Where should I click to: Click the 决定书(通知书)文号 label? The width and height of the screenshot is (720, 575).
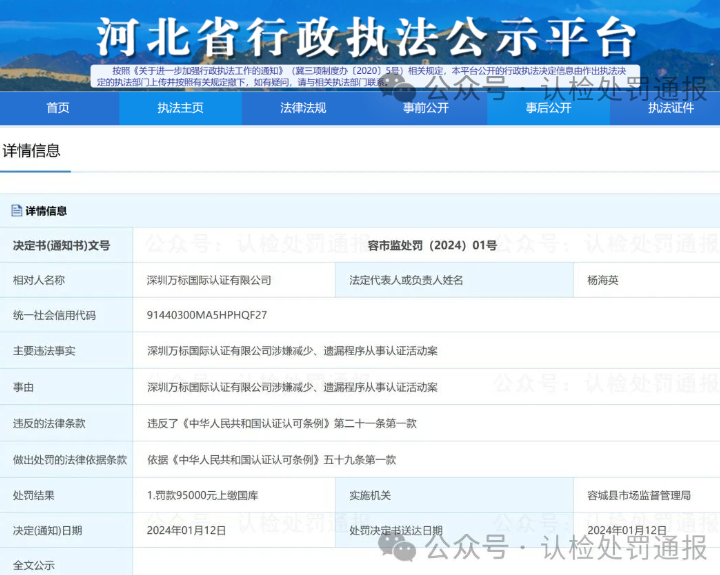[62, 245]
